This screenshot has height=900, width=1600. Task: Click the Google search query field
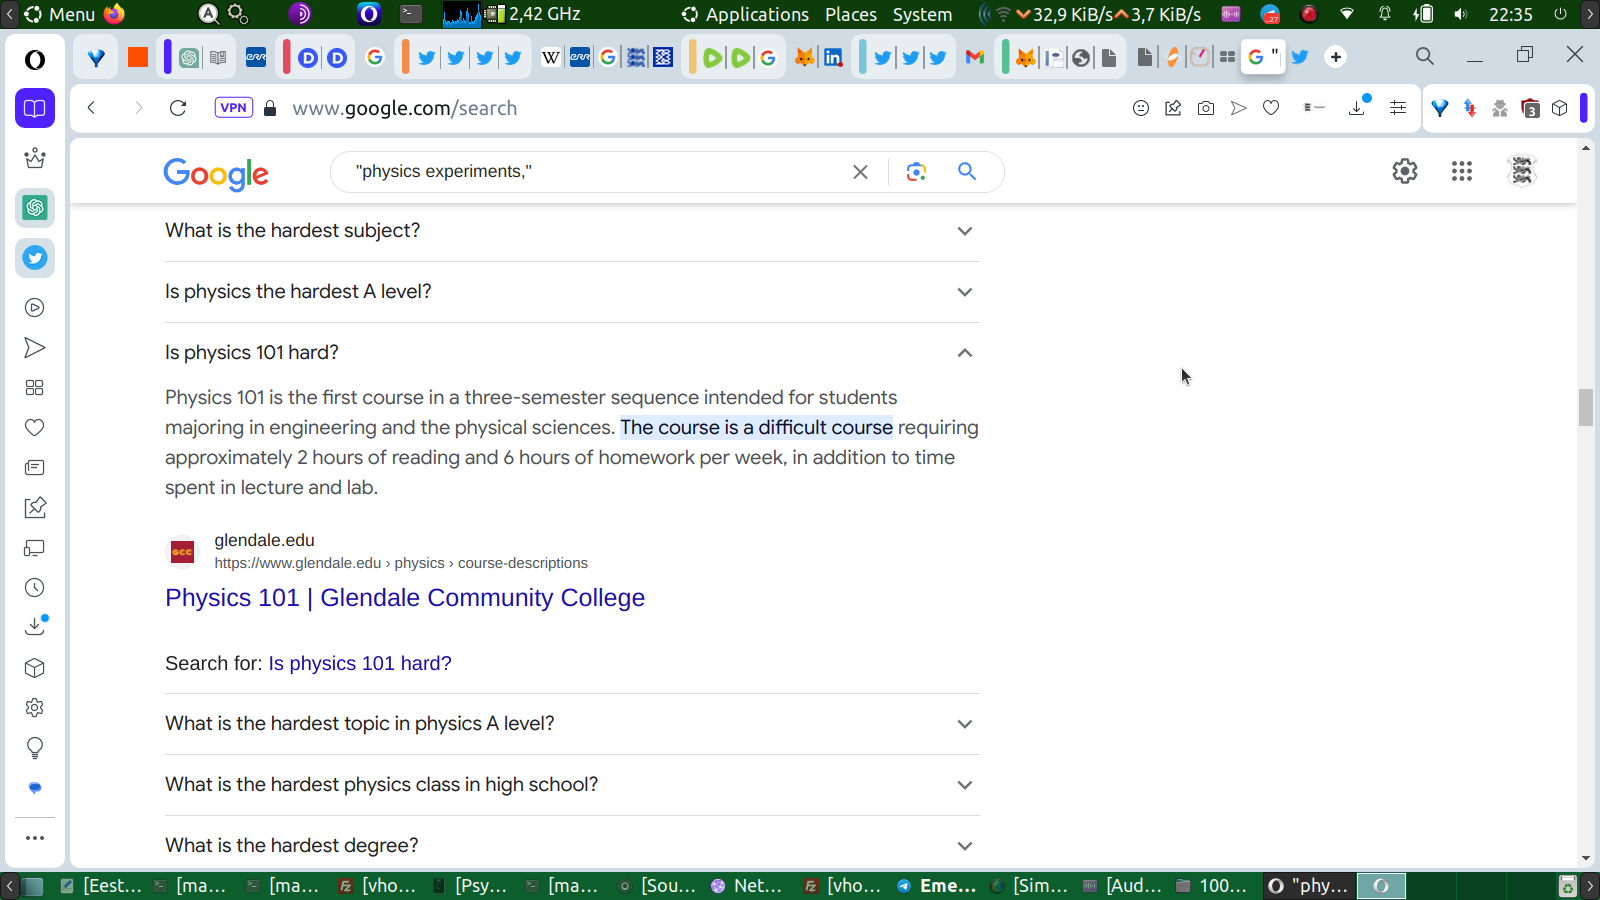[595, 172]
